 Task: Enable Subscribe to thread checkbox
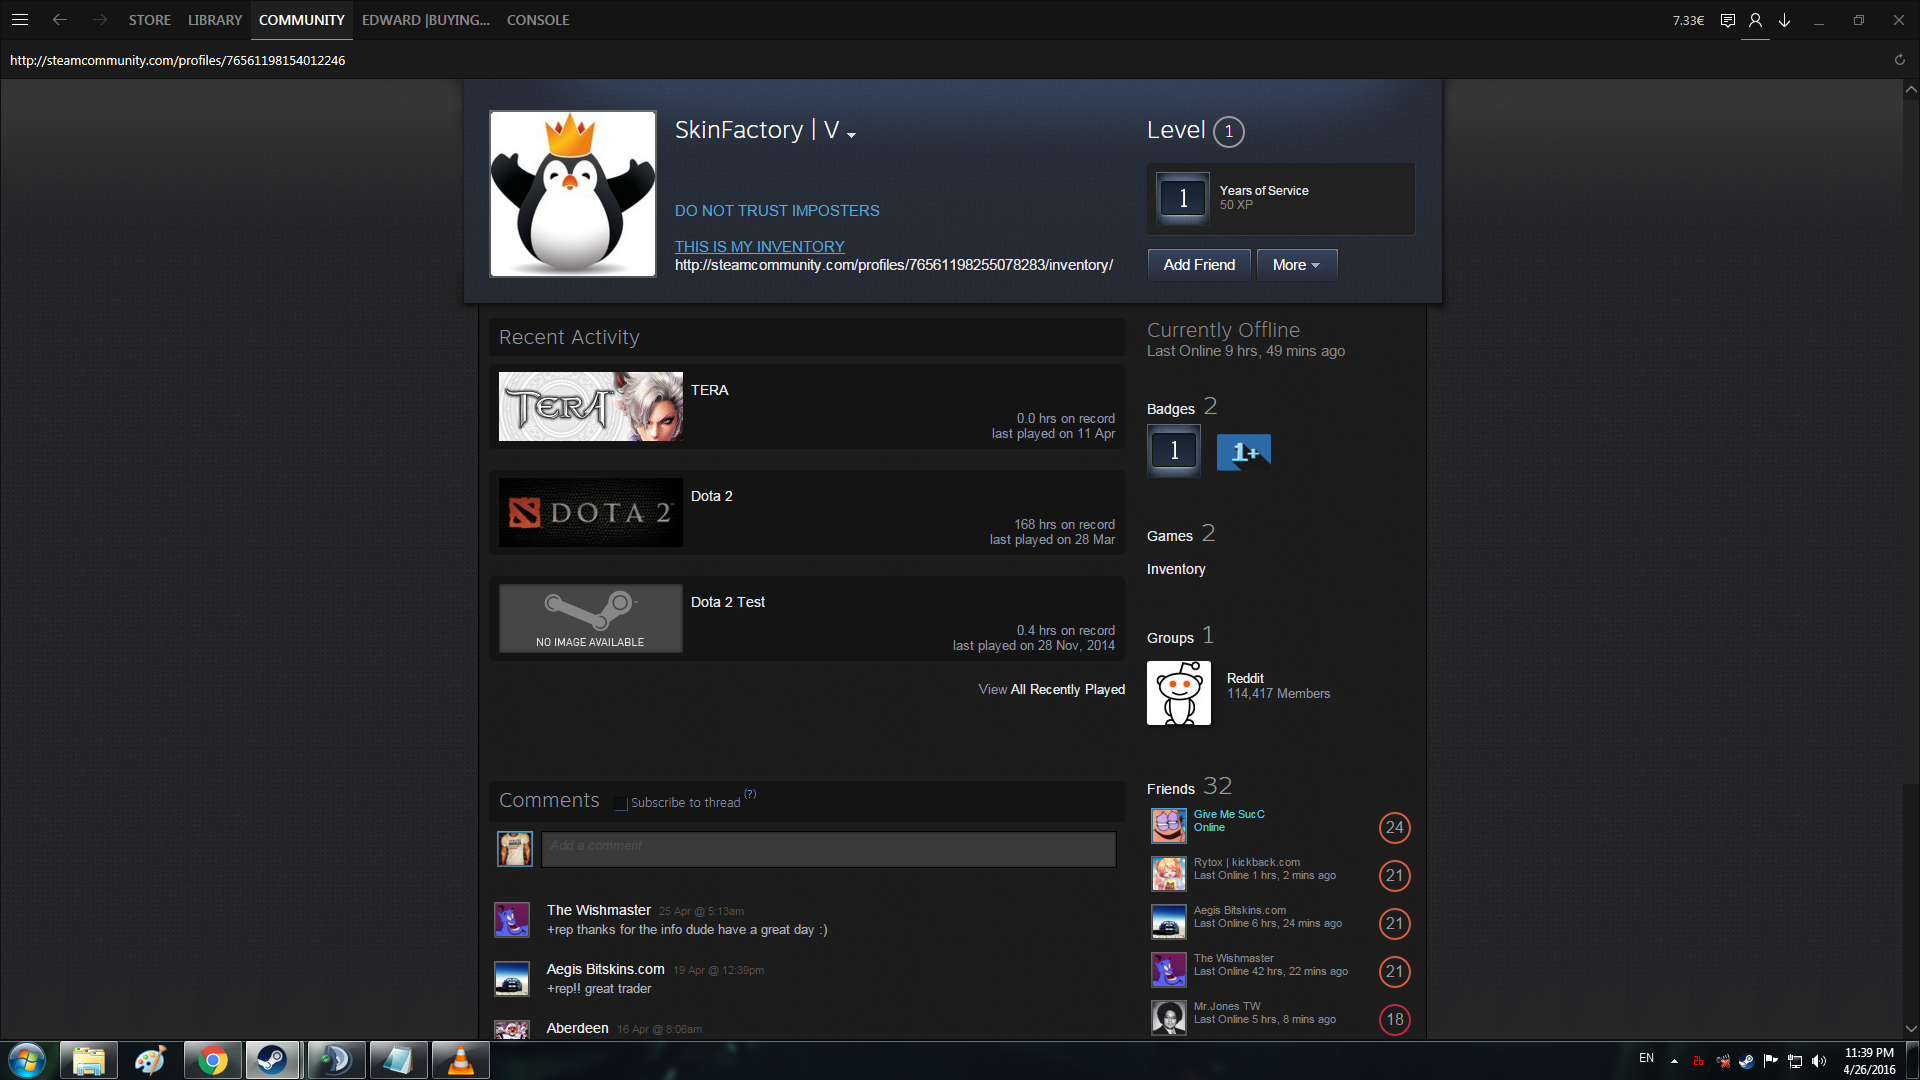click(621, 803)
